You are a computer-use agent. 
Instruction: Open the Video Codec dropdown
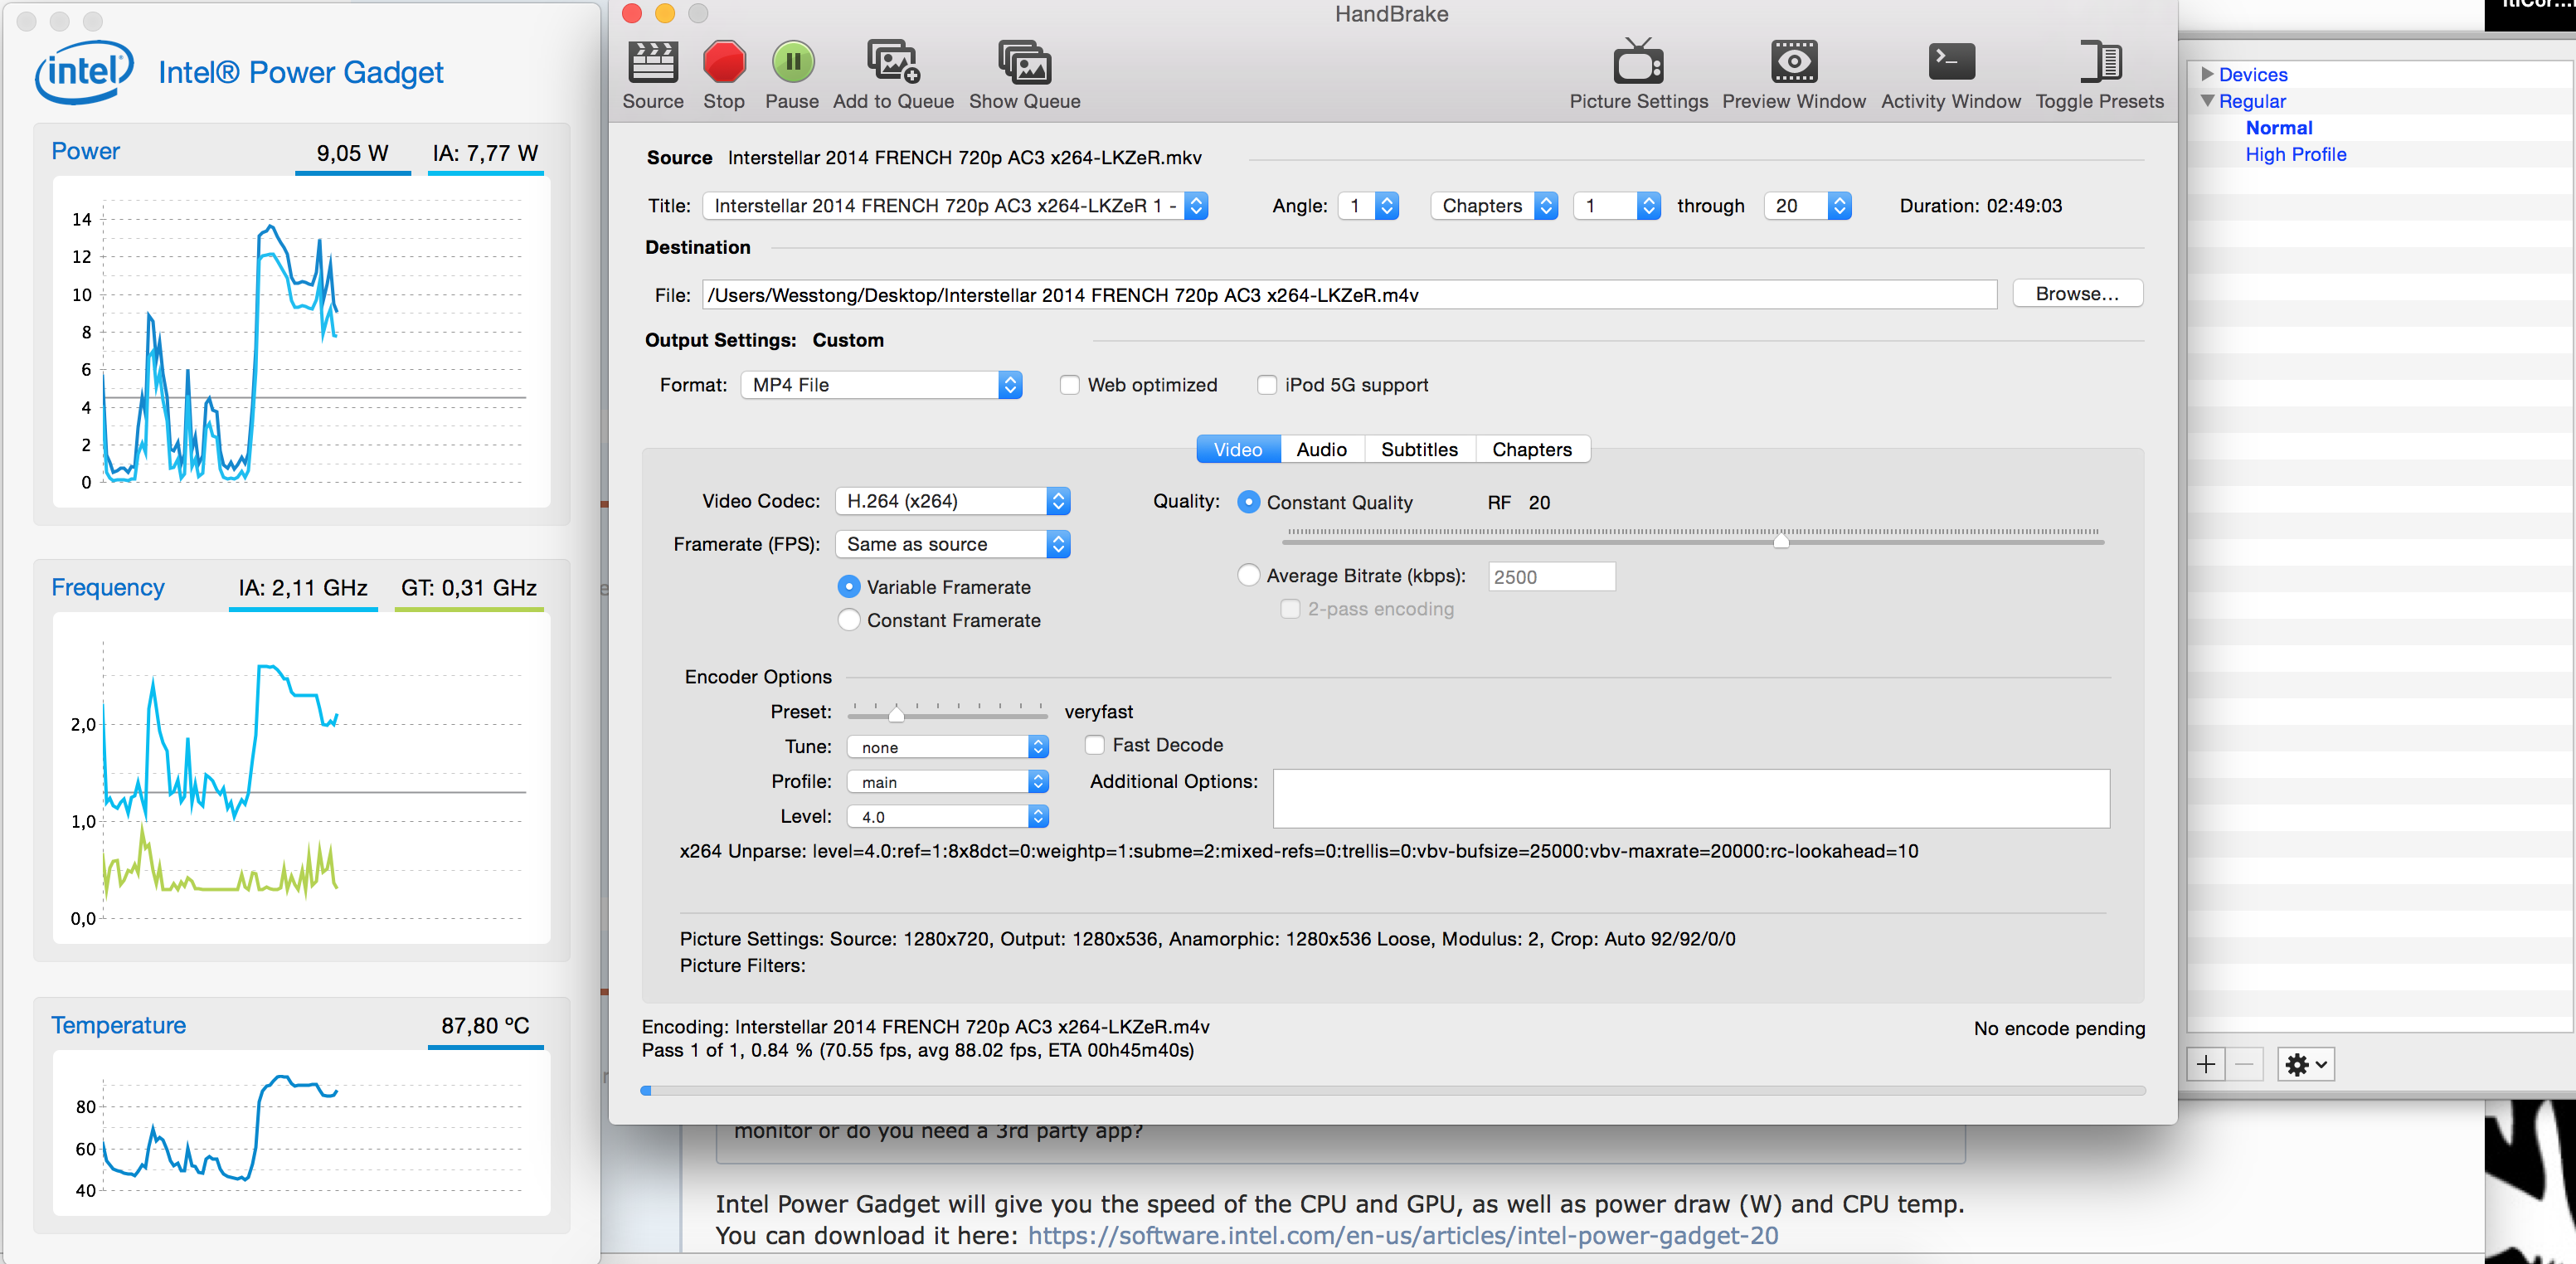(x=952, y=501)
